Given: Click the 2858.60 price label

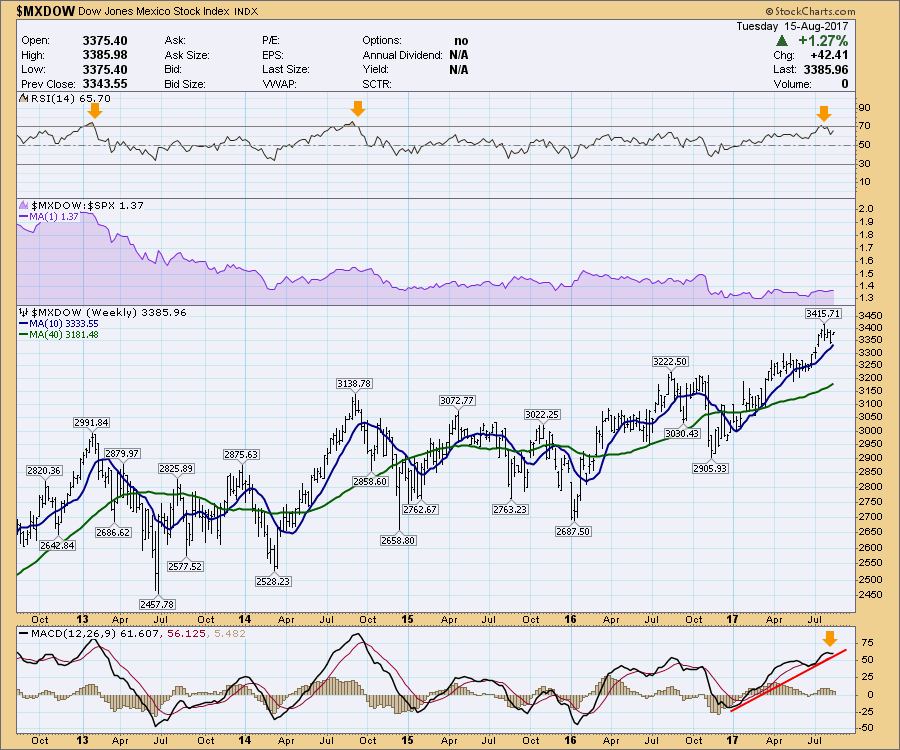Looking at the screenshot, I should click(370, 481).
